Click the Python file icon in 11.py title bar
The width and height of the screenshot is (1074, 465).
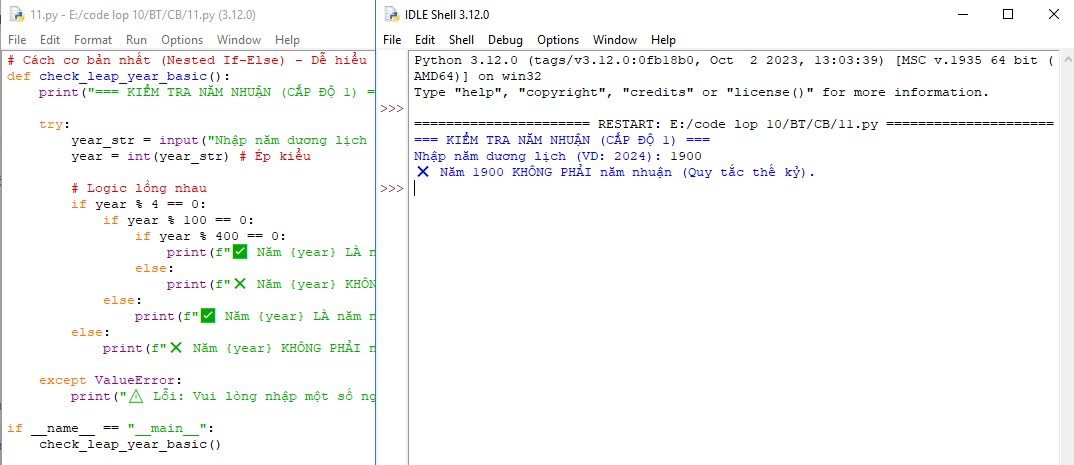pyautogui.click(x=15, y=15)
